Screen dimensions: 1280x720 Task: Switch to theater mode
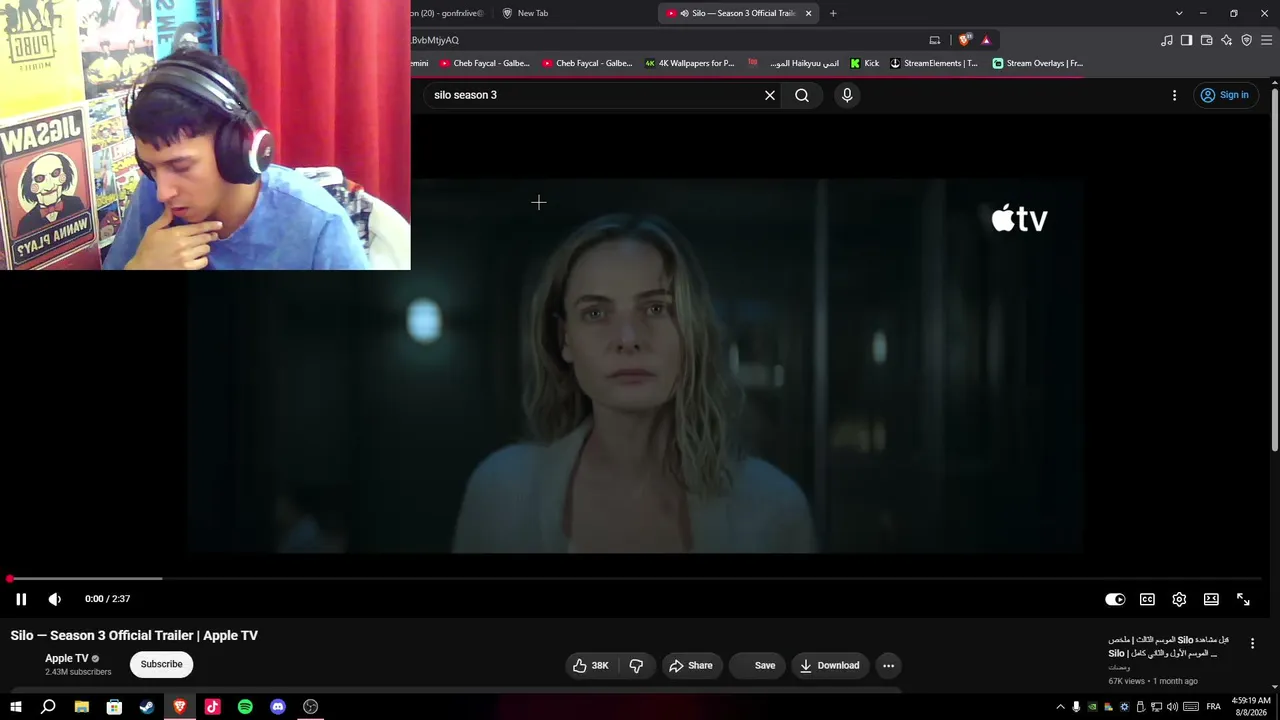[x=1211, y=599]
